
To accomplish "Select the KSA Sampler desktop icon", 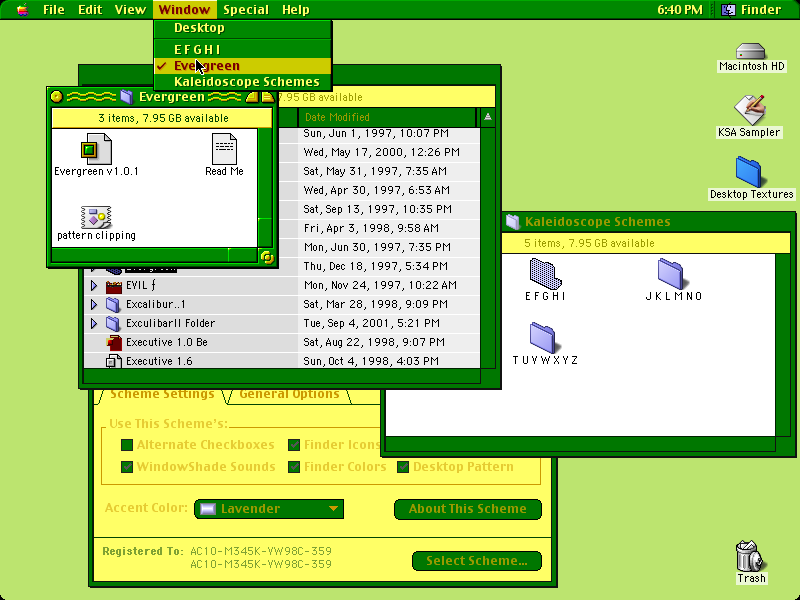I will click(x=749, y=109).
